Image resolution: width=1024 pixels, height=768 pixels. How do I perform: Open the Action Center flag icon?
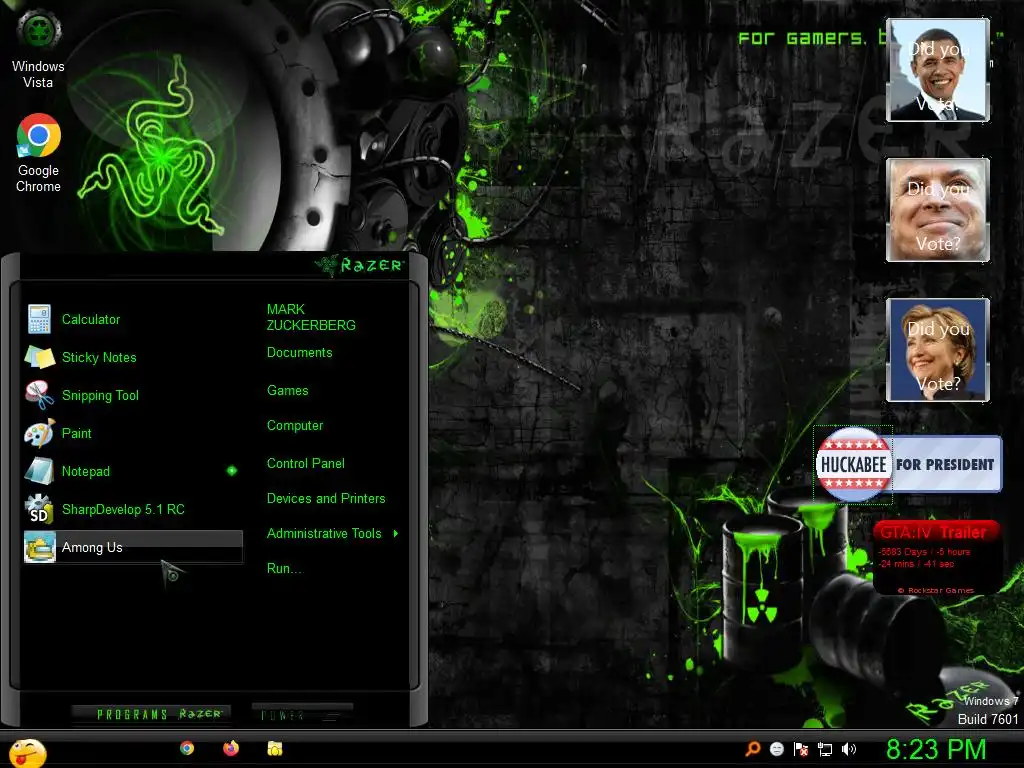(801, 749)
